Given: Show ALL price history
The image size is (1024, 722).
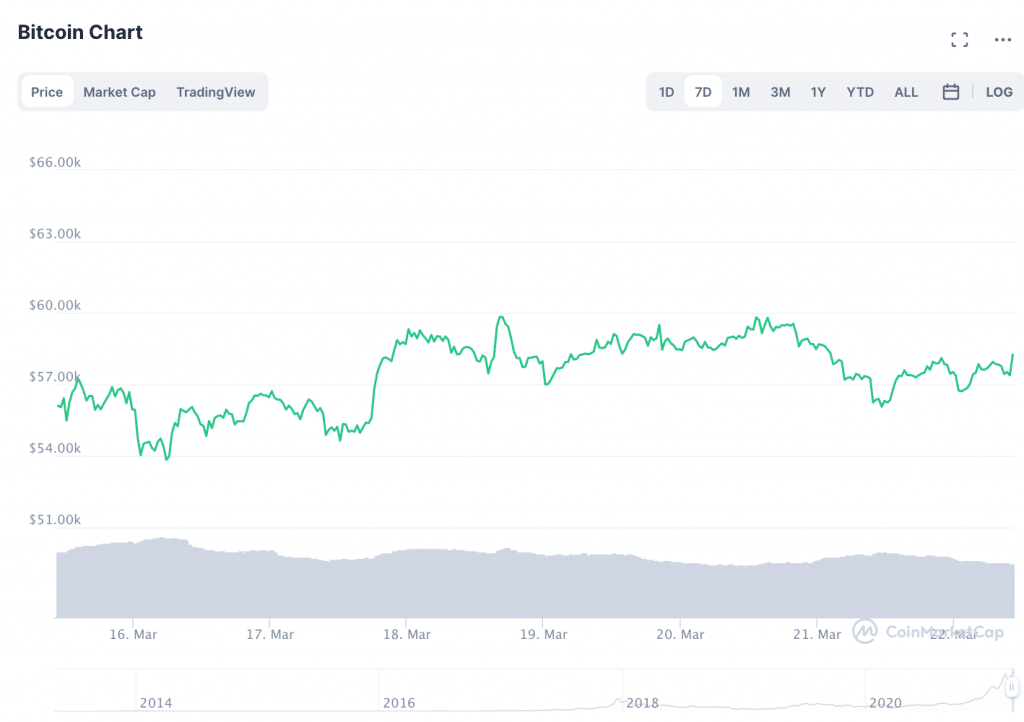Looking at the screenshot, I should [906, 92].
